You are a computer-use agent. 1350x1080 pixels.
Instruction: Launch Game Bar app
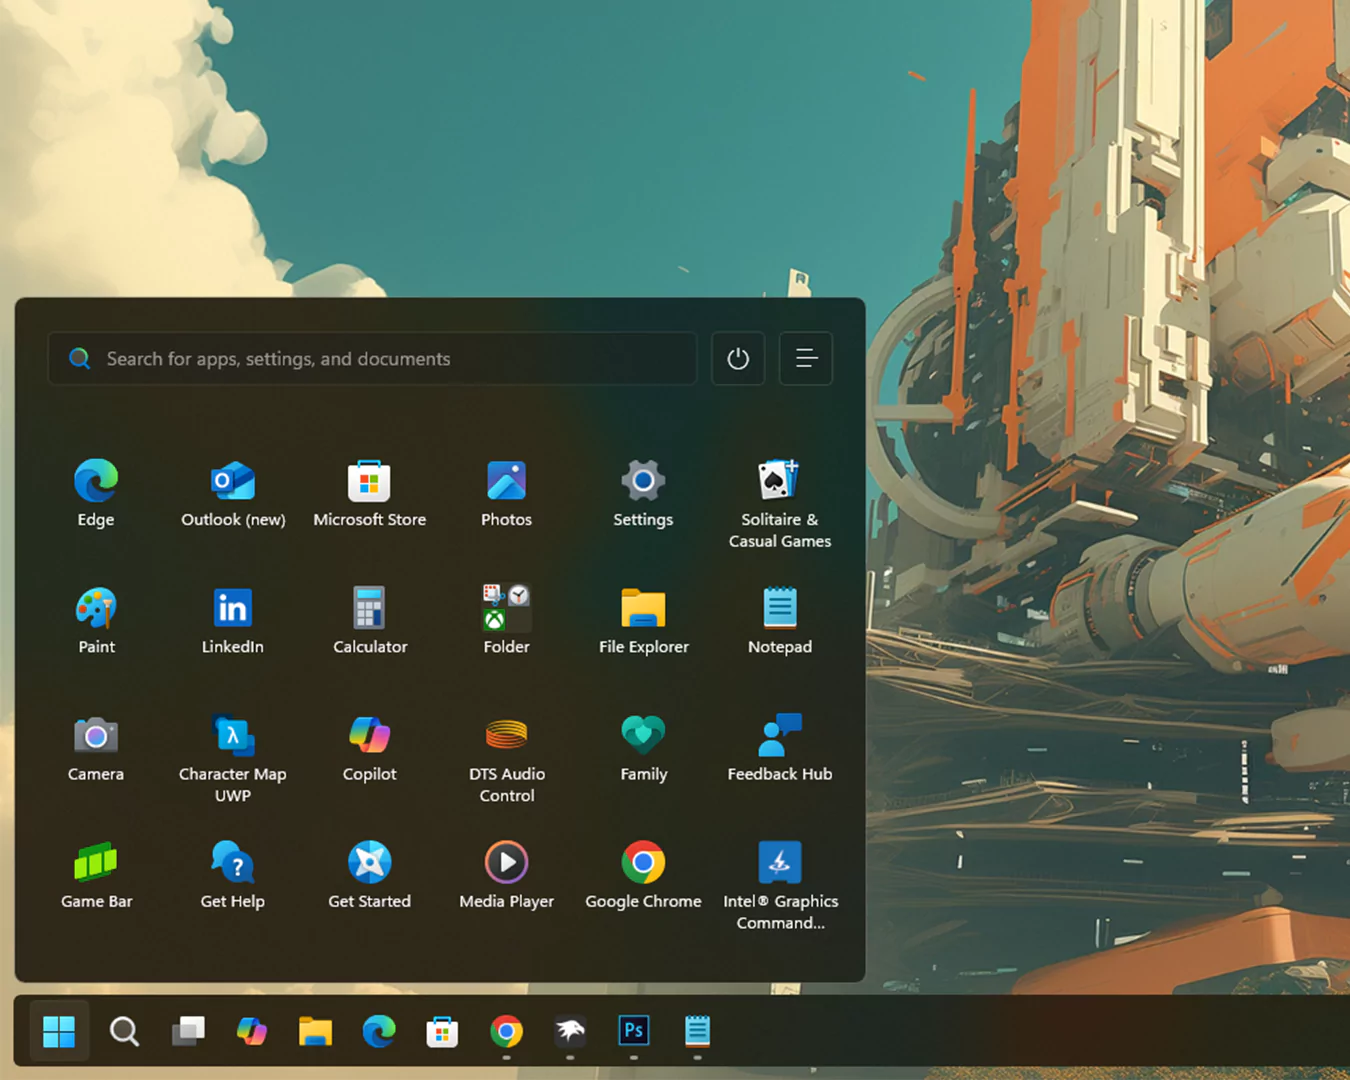tap(96, 874)
